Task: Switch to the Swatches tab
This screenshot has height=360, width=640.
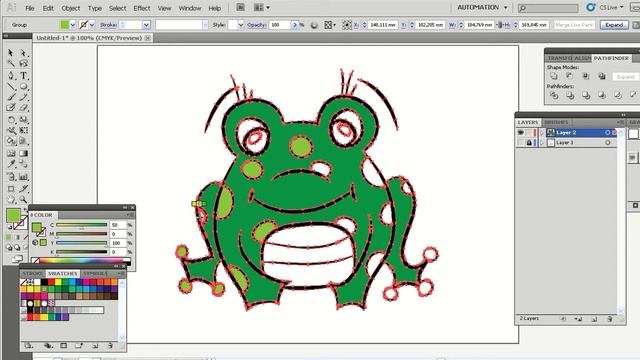Action: pos(62,273)
